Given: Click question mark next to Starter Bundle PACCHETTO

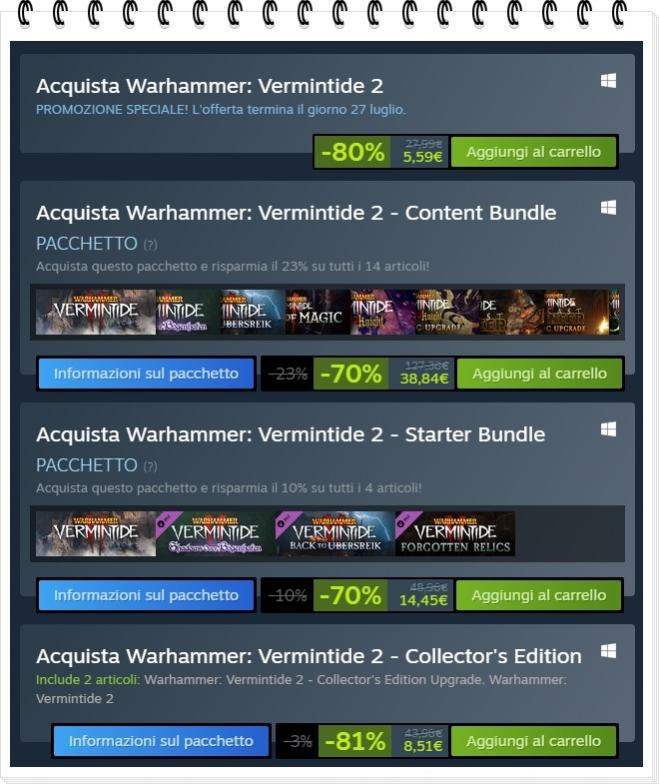Looking at the screenshot, I should pos(150,466).
